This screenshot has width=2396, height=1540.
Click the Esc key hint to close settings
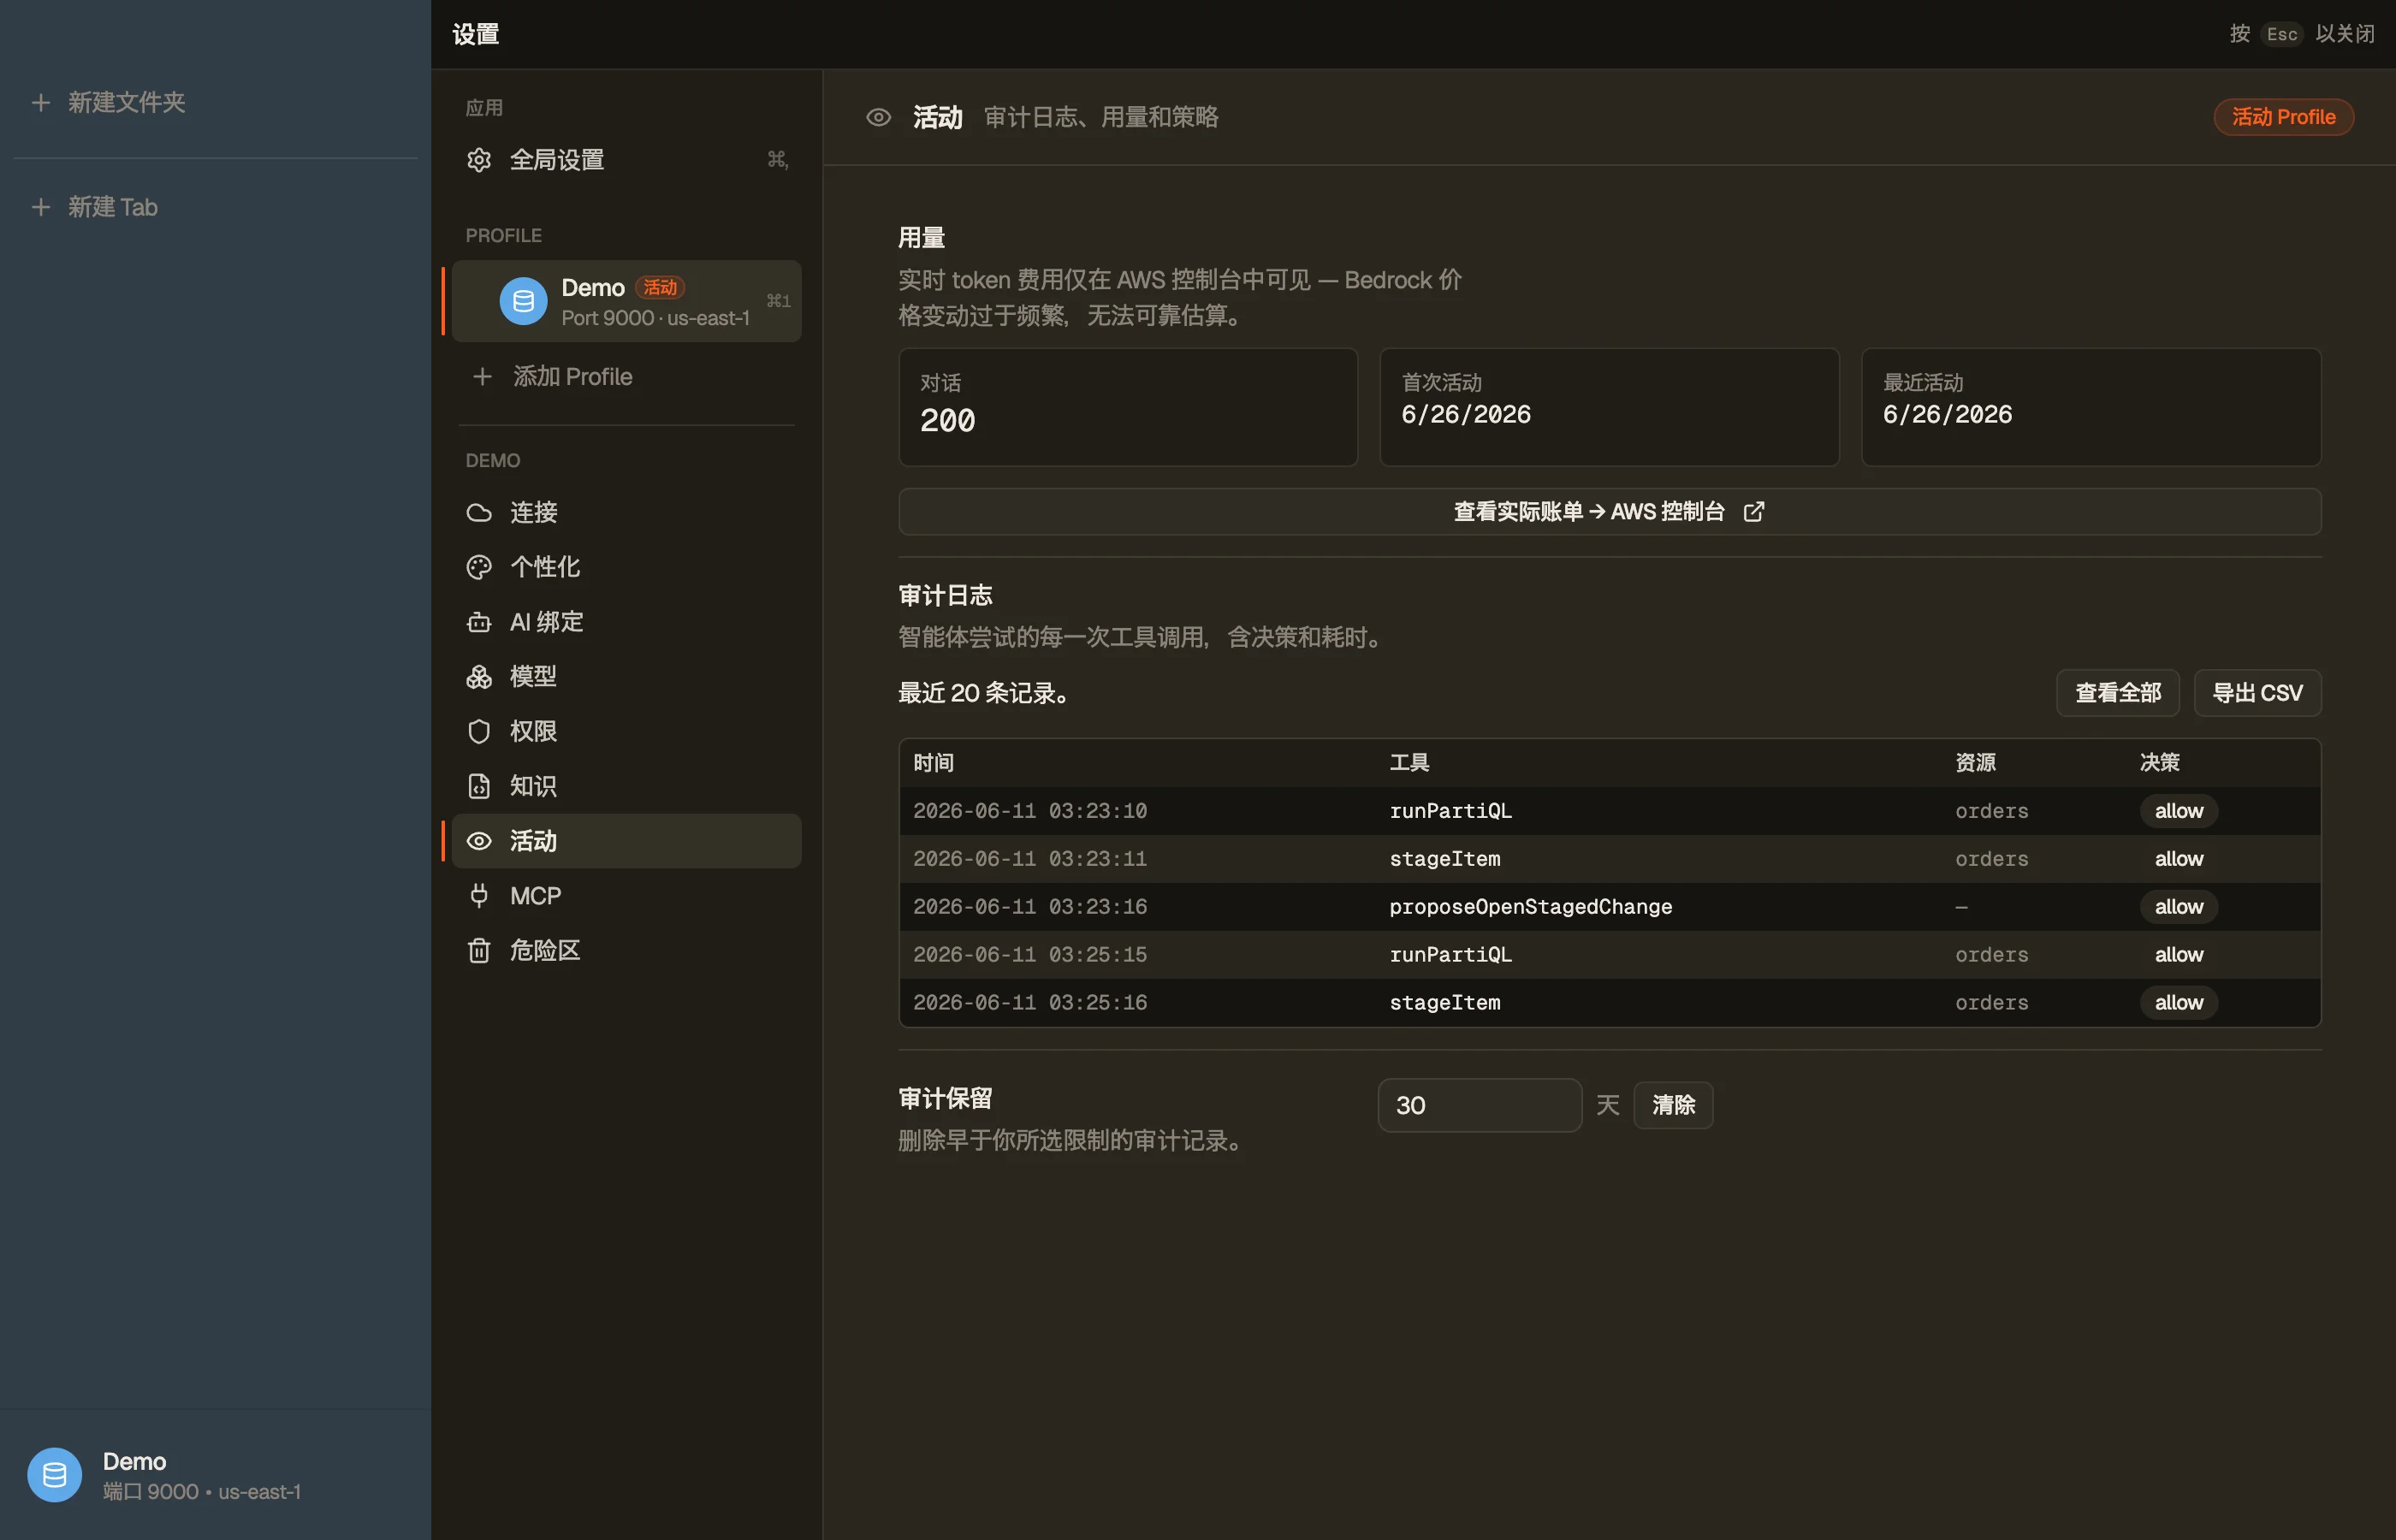(2281, 34)
